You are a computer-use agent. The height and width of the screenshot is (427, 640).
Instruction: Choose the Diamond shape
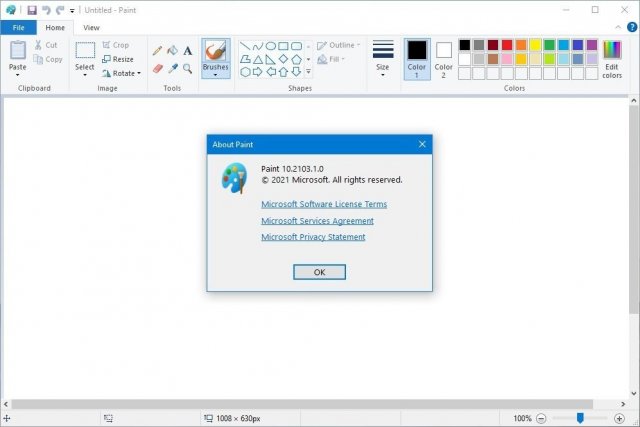click(283, 59)
